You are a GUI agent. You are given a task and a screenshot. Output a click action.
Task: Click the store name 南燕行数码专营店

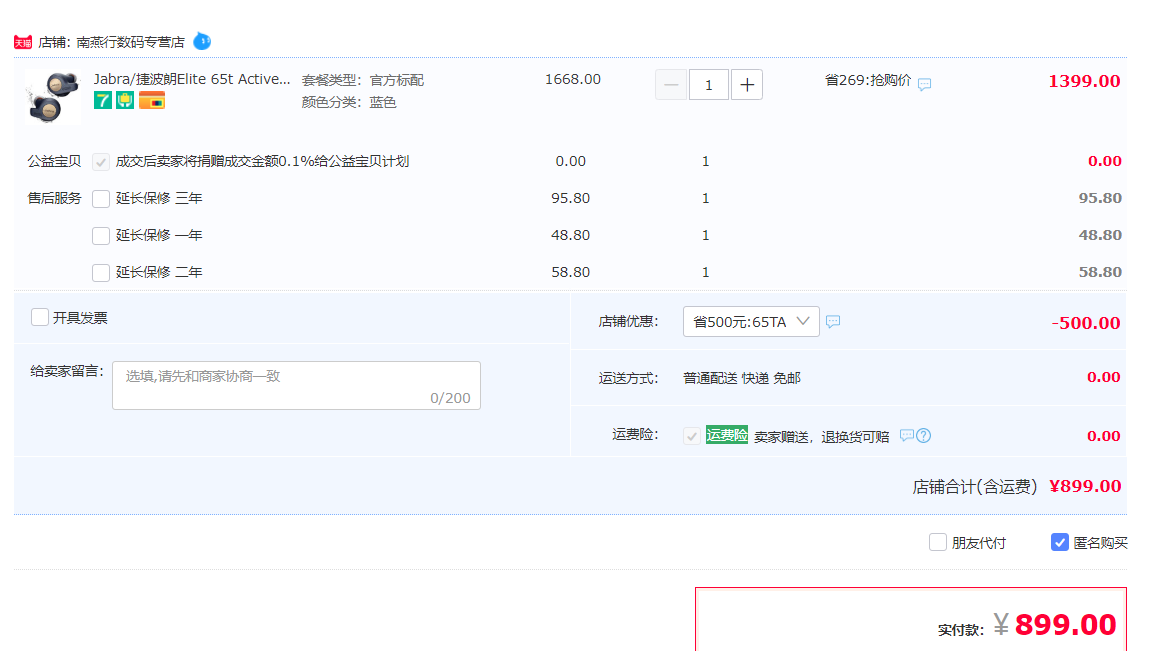coord(131,42)
